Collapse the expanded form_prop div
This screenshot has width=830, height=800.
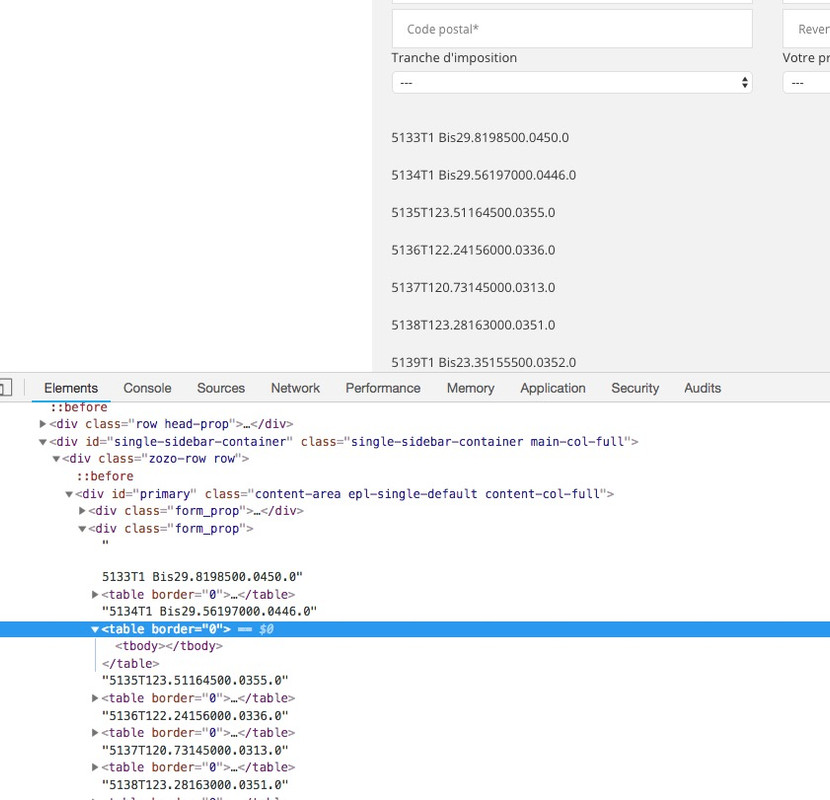[x=82, y=528]
